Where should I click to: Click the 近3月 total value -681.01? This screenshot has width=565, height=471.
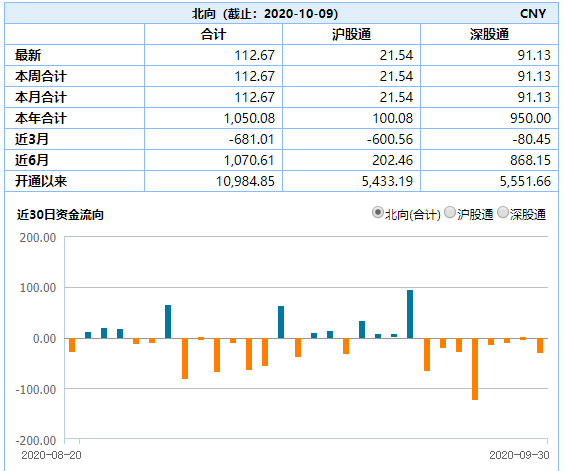(x=252, y=139)
